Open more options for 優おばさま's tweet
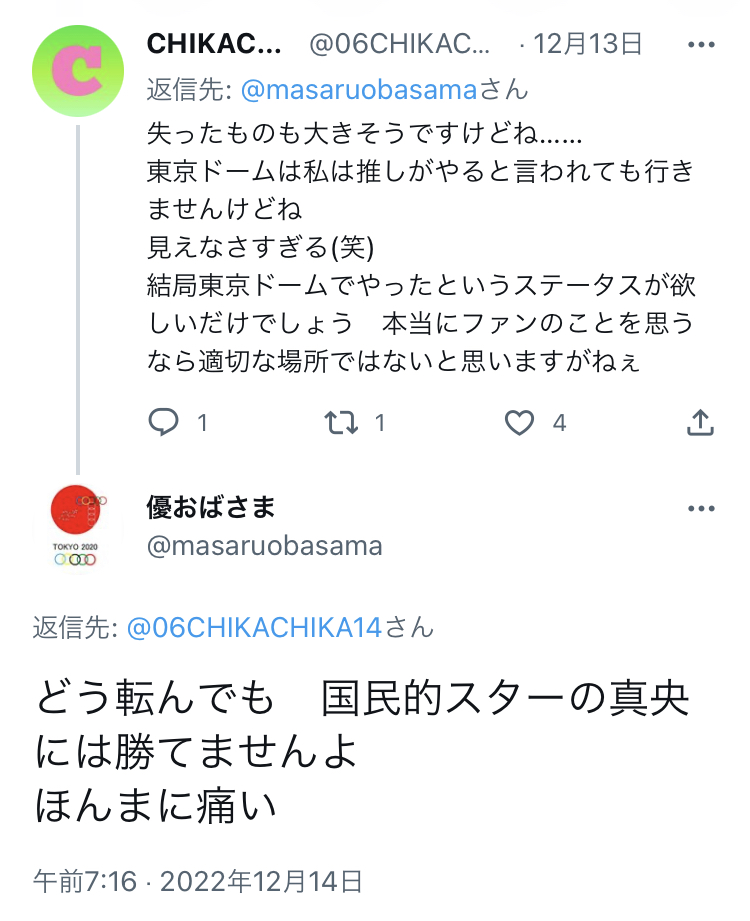Image resolution: width=750 pixels, height=921 pixels. coord(702,508)
